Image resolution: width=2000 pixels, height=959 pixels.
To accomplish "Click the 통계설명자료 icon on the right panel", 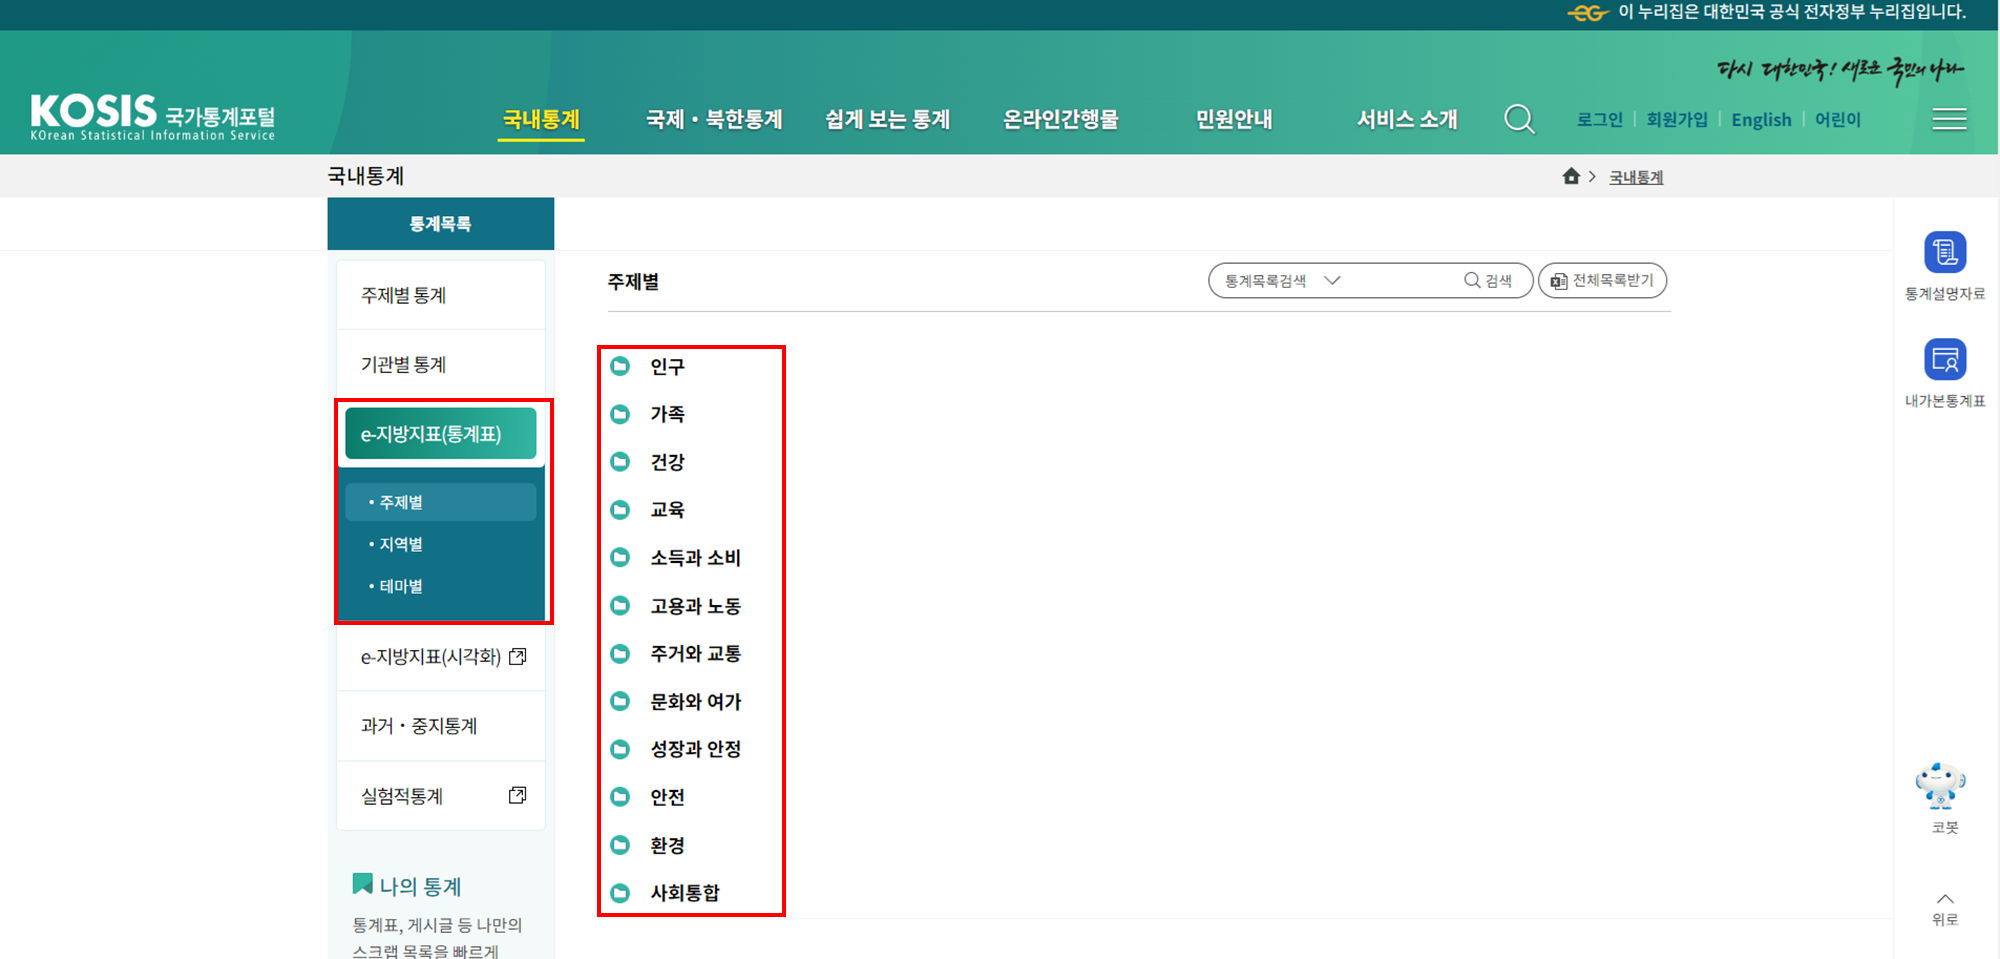I will (x=1944, y=252).
